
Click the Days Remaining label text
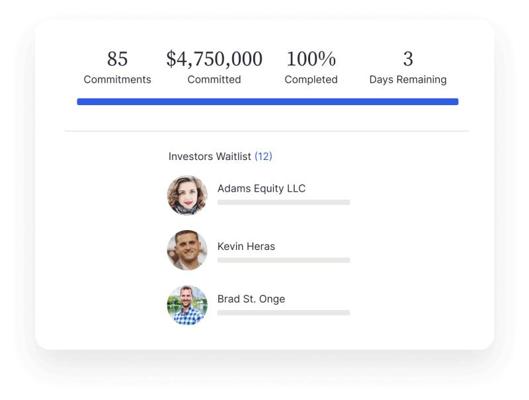pos(408,80)
